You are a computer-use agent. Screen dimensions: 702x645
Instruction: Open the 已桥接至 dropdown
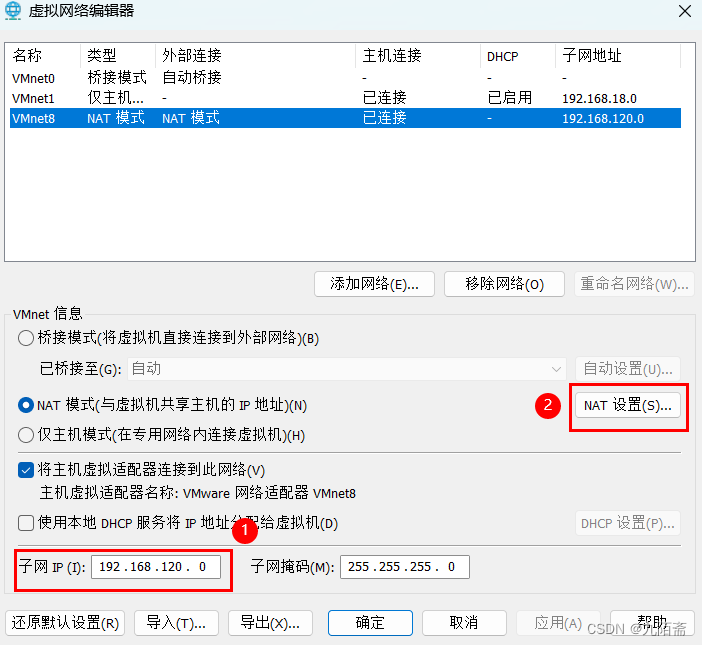tap(347, 369)
